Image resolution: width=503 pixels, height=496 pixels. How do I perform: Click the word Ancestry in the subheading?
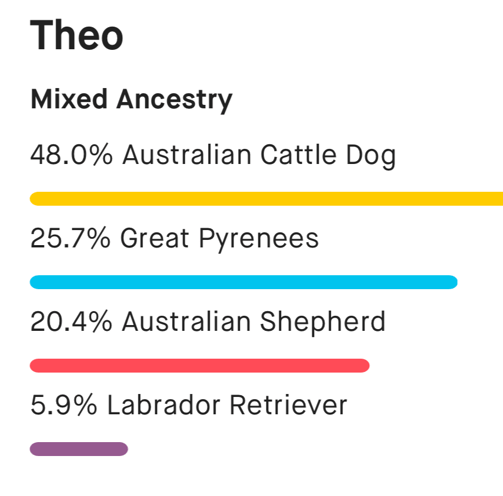point(174,100)
